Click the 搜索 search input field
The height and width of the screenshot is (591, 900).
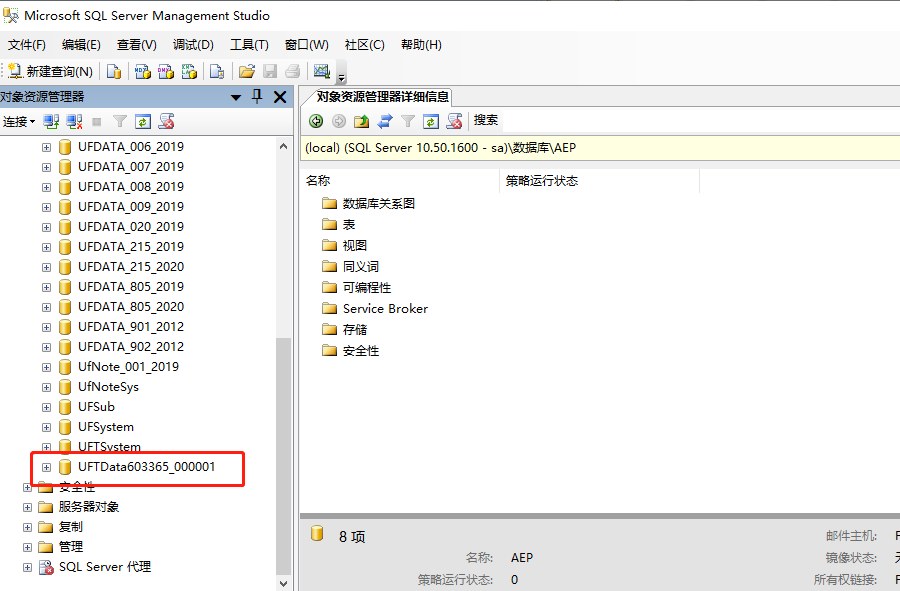486,120
